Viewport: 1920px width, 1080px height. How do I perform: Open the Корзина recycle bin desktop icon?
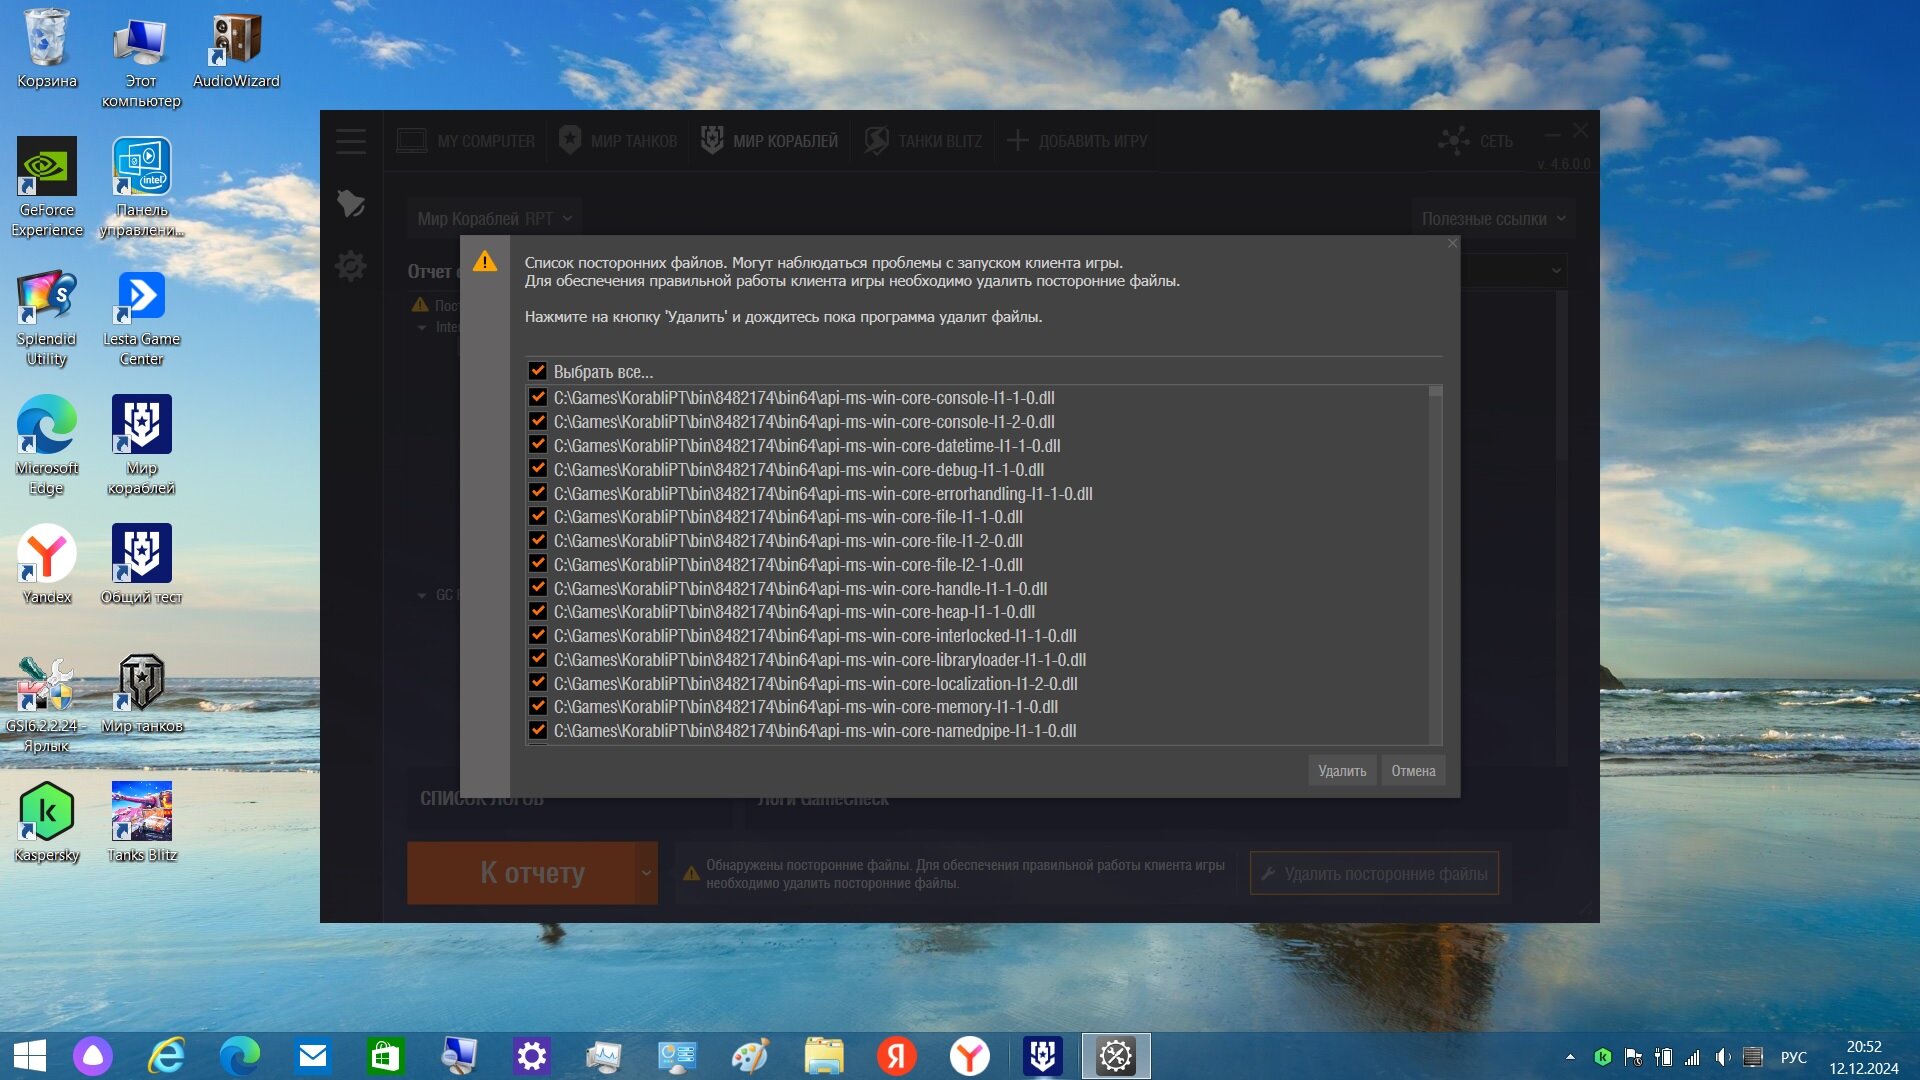[46, 50]
